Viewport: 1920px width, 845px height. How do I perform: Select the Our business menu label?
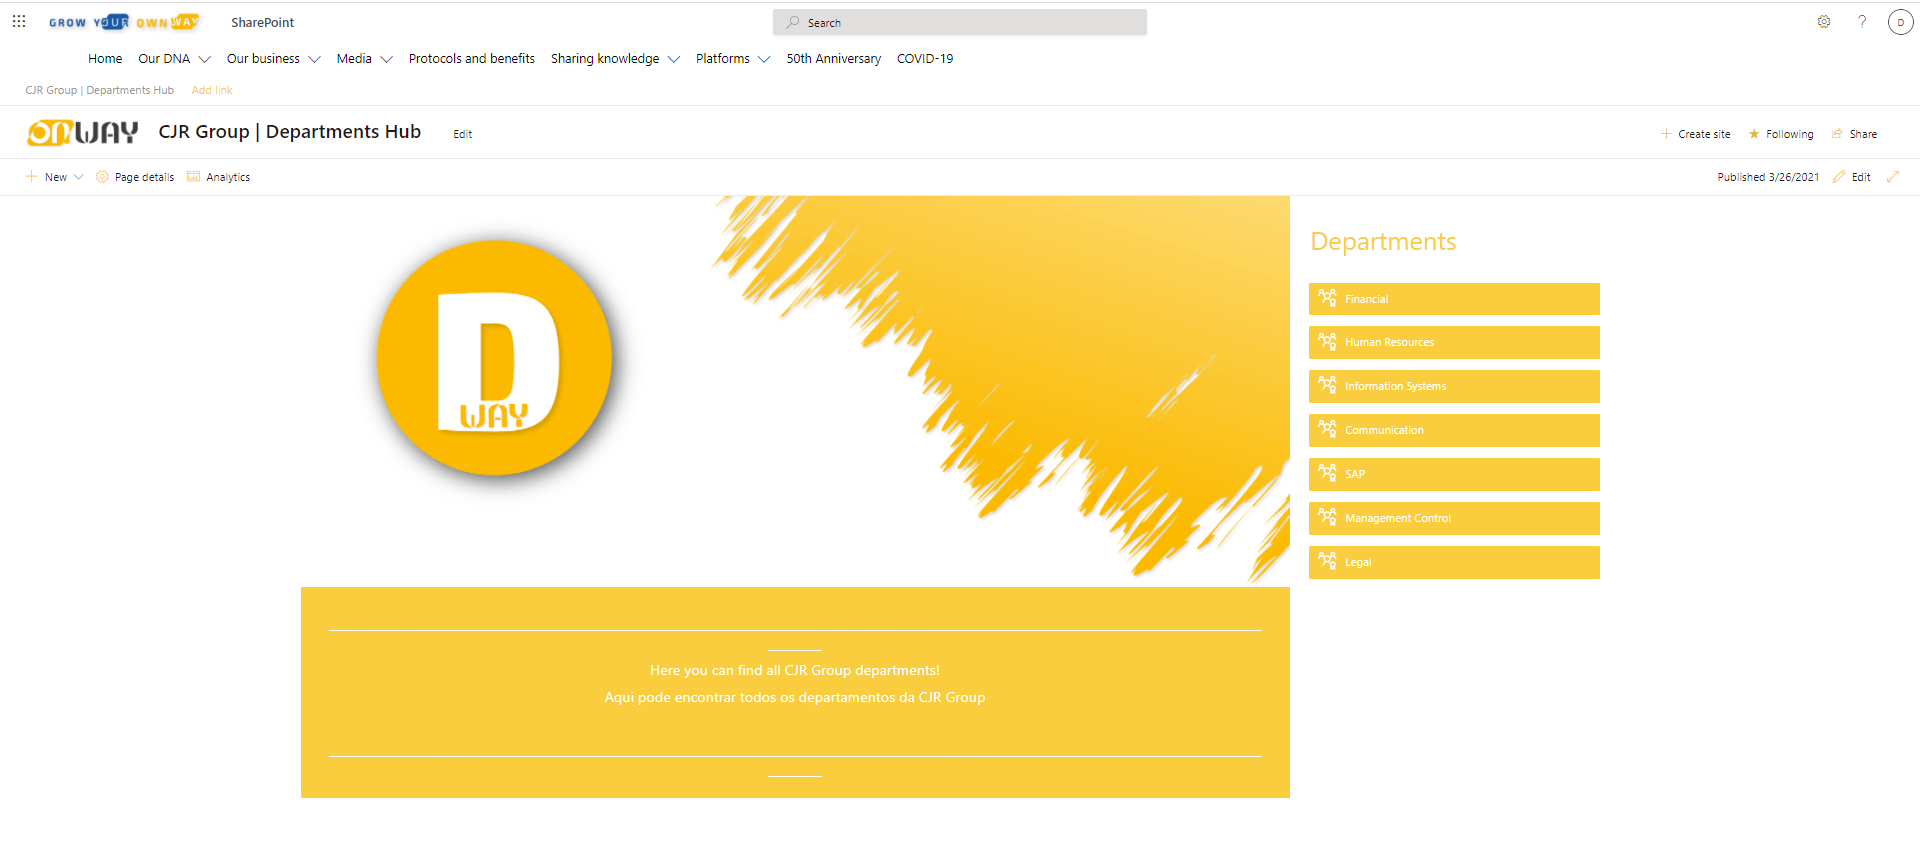click(x=263, y=59)
